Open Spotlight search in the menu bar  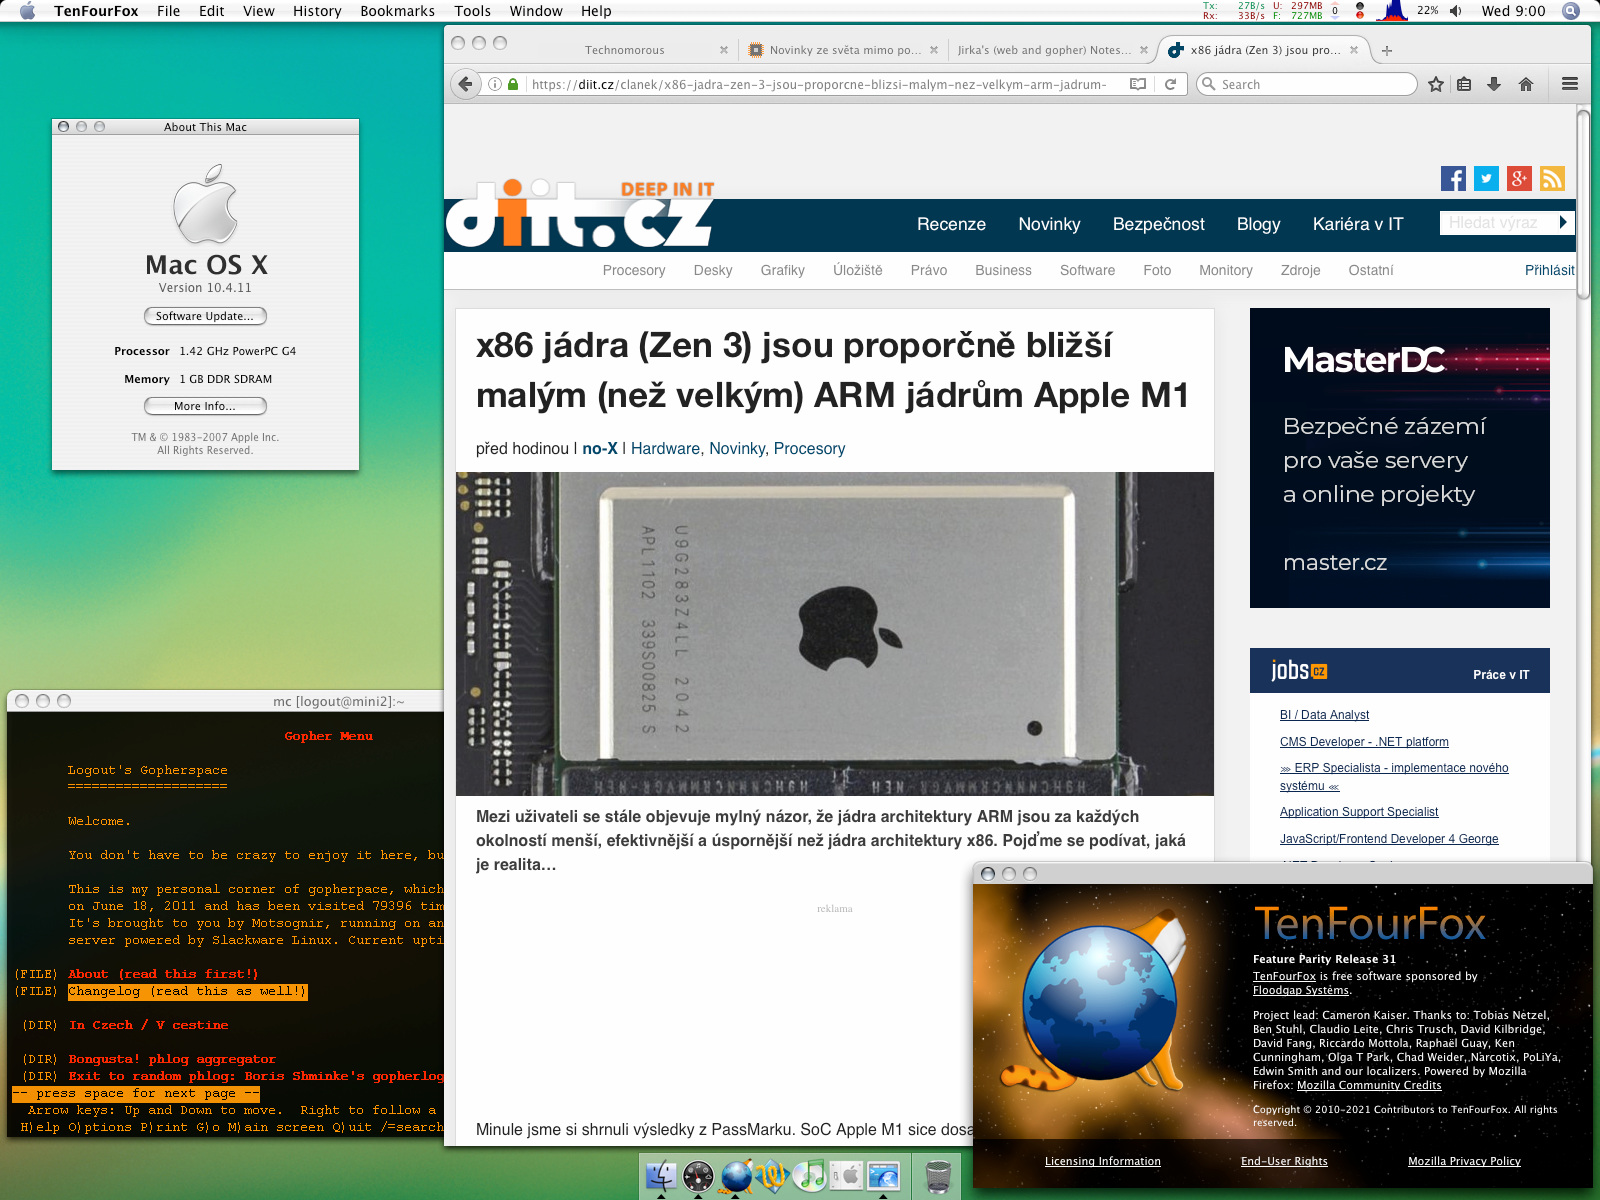click(1571, 11)
